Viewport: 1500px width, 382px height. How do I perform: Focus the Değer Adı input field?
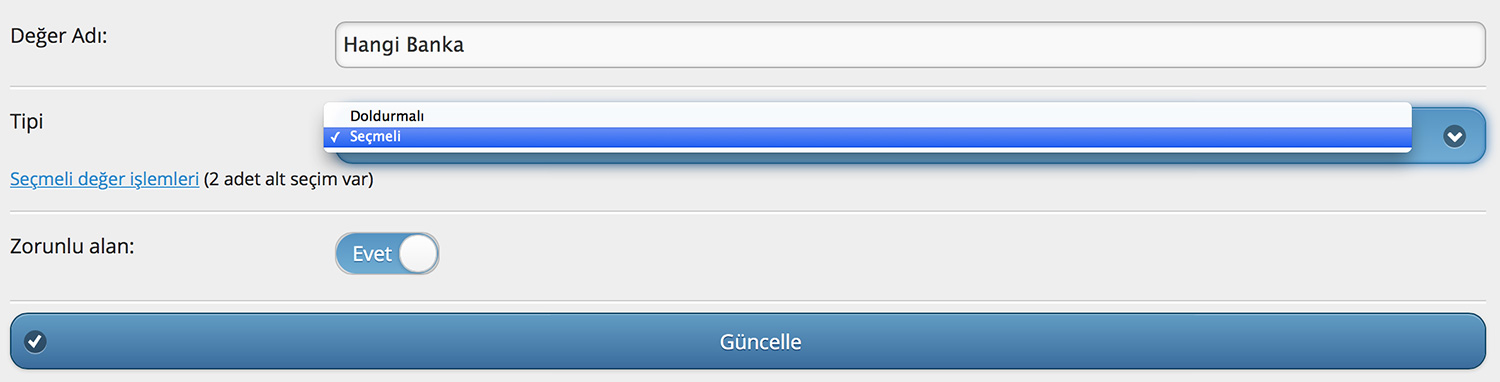tap(910, 45)
